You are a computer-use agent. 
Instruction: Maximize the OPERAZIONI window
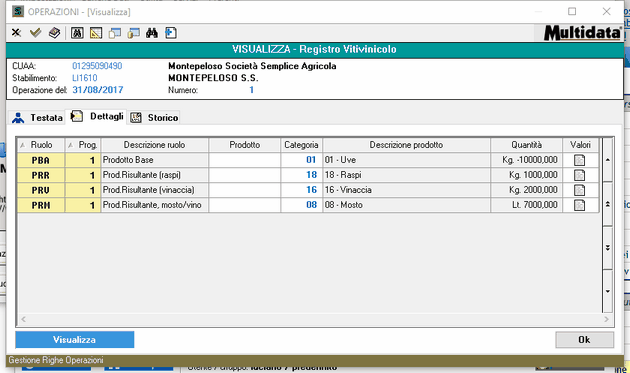pyautogui.click(x=572, y=11)
